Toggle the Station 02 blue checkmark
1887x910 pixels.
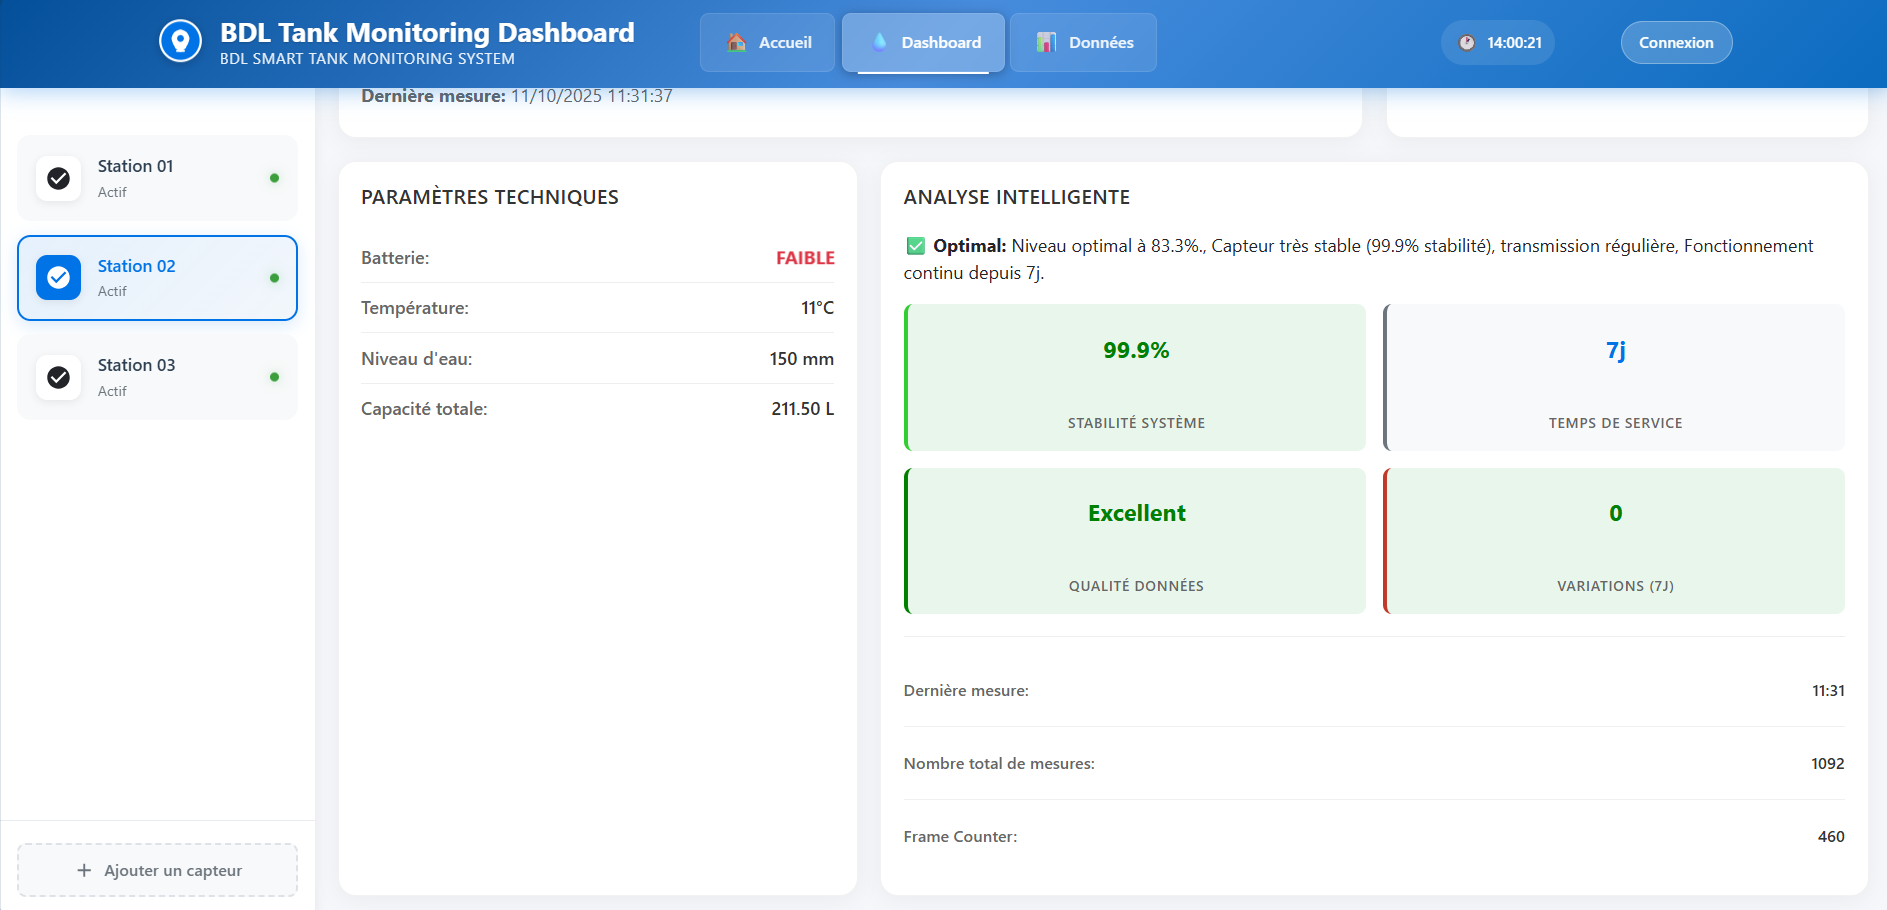pos(59,278)
